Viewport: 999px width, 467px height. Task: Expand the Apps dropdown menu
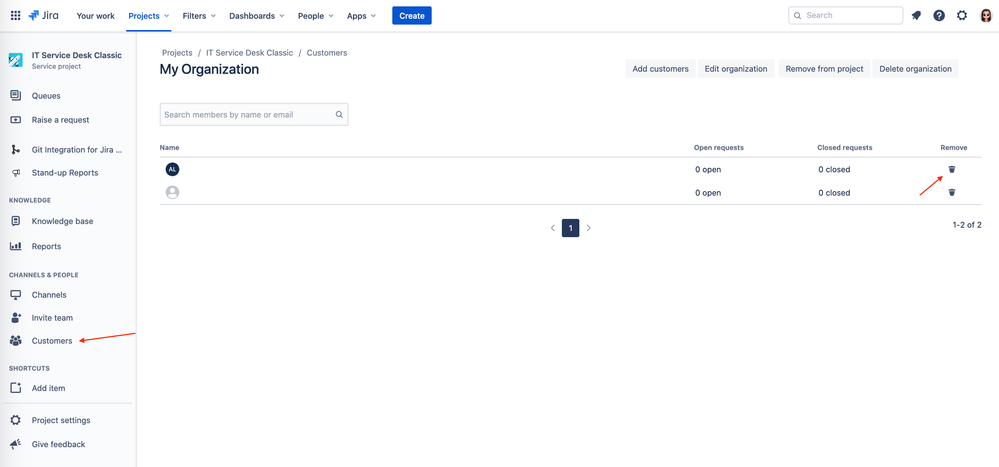(x=361, y=16)
